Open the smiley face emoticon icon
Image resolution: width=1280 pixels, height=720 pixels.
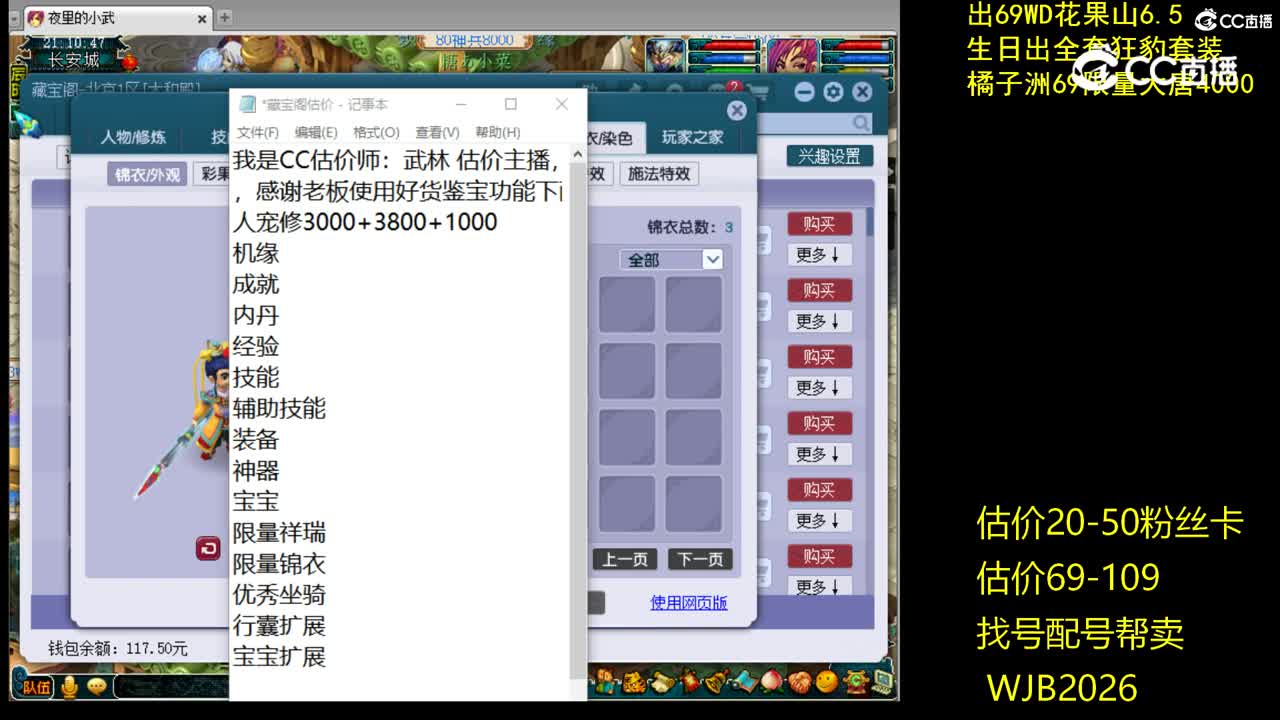pos(827,682)
